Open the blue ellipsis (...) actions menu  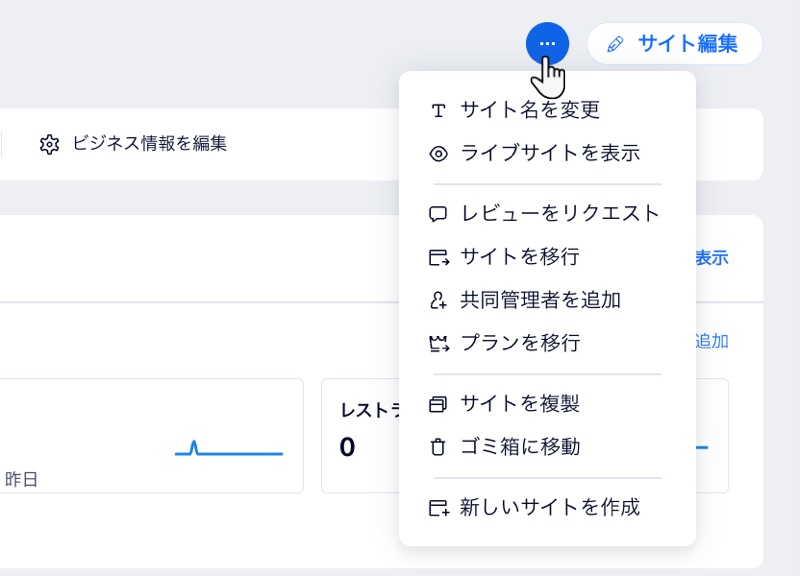coord(548,43)
